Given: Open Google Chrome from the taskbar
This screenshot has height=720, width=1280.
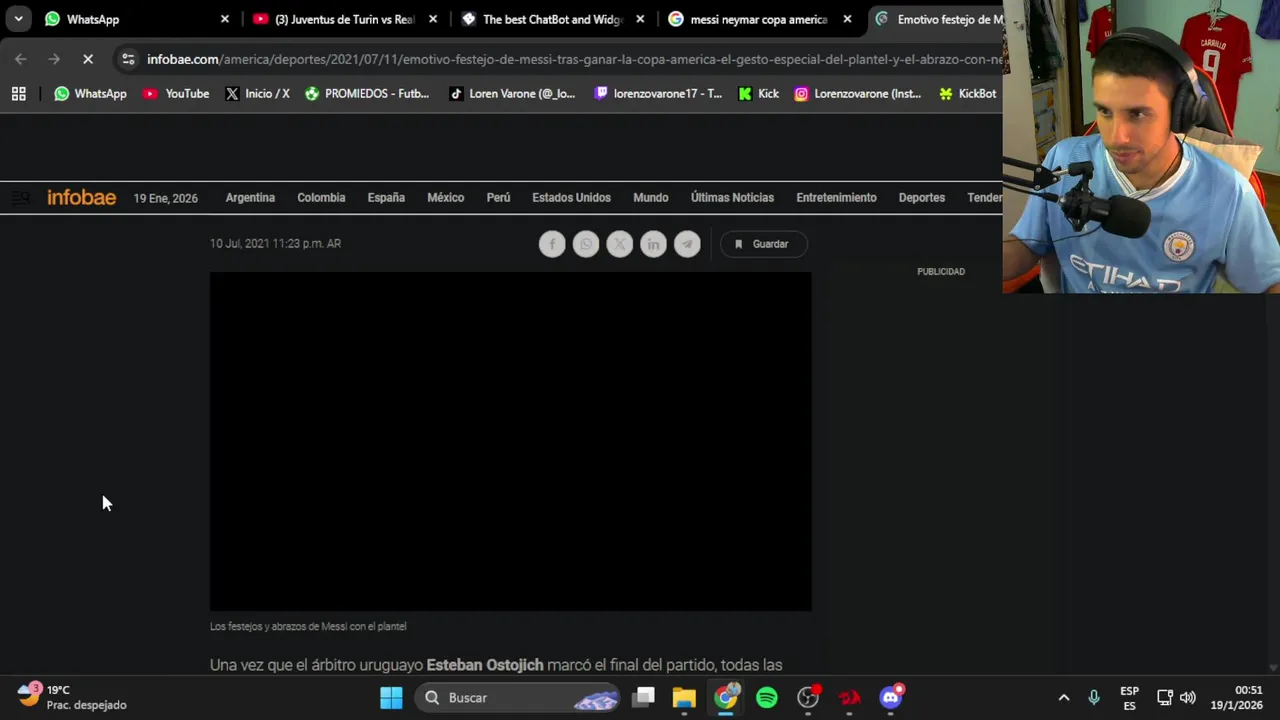Looking at the screenshot, I should coord(726,697).
